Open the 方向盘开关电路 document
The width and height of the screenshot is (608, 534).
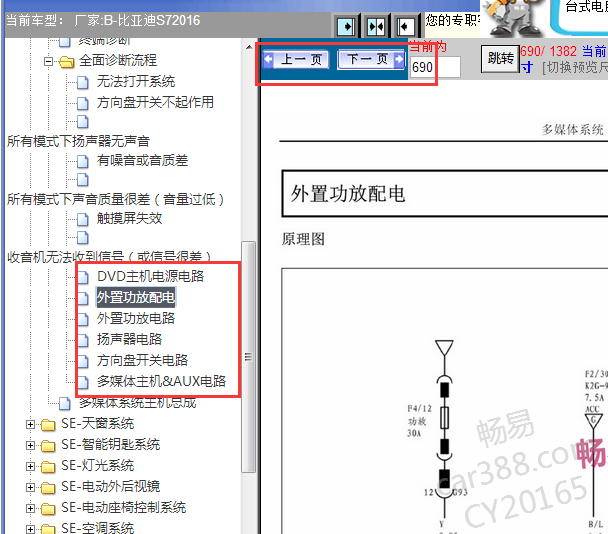click(x=142, y=360)
